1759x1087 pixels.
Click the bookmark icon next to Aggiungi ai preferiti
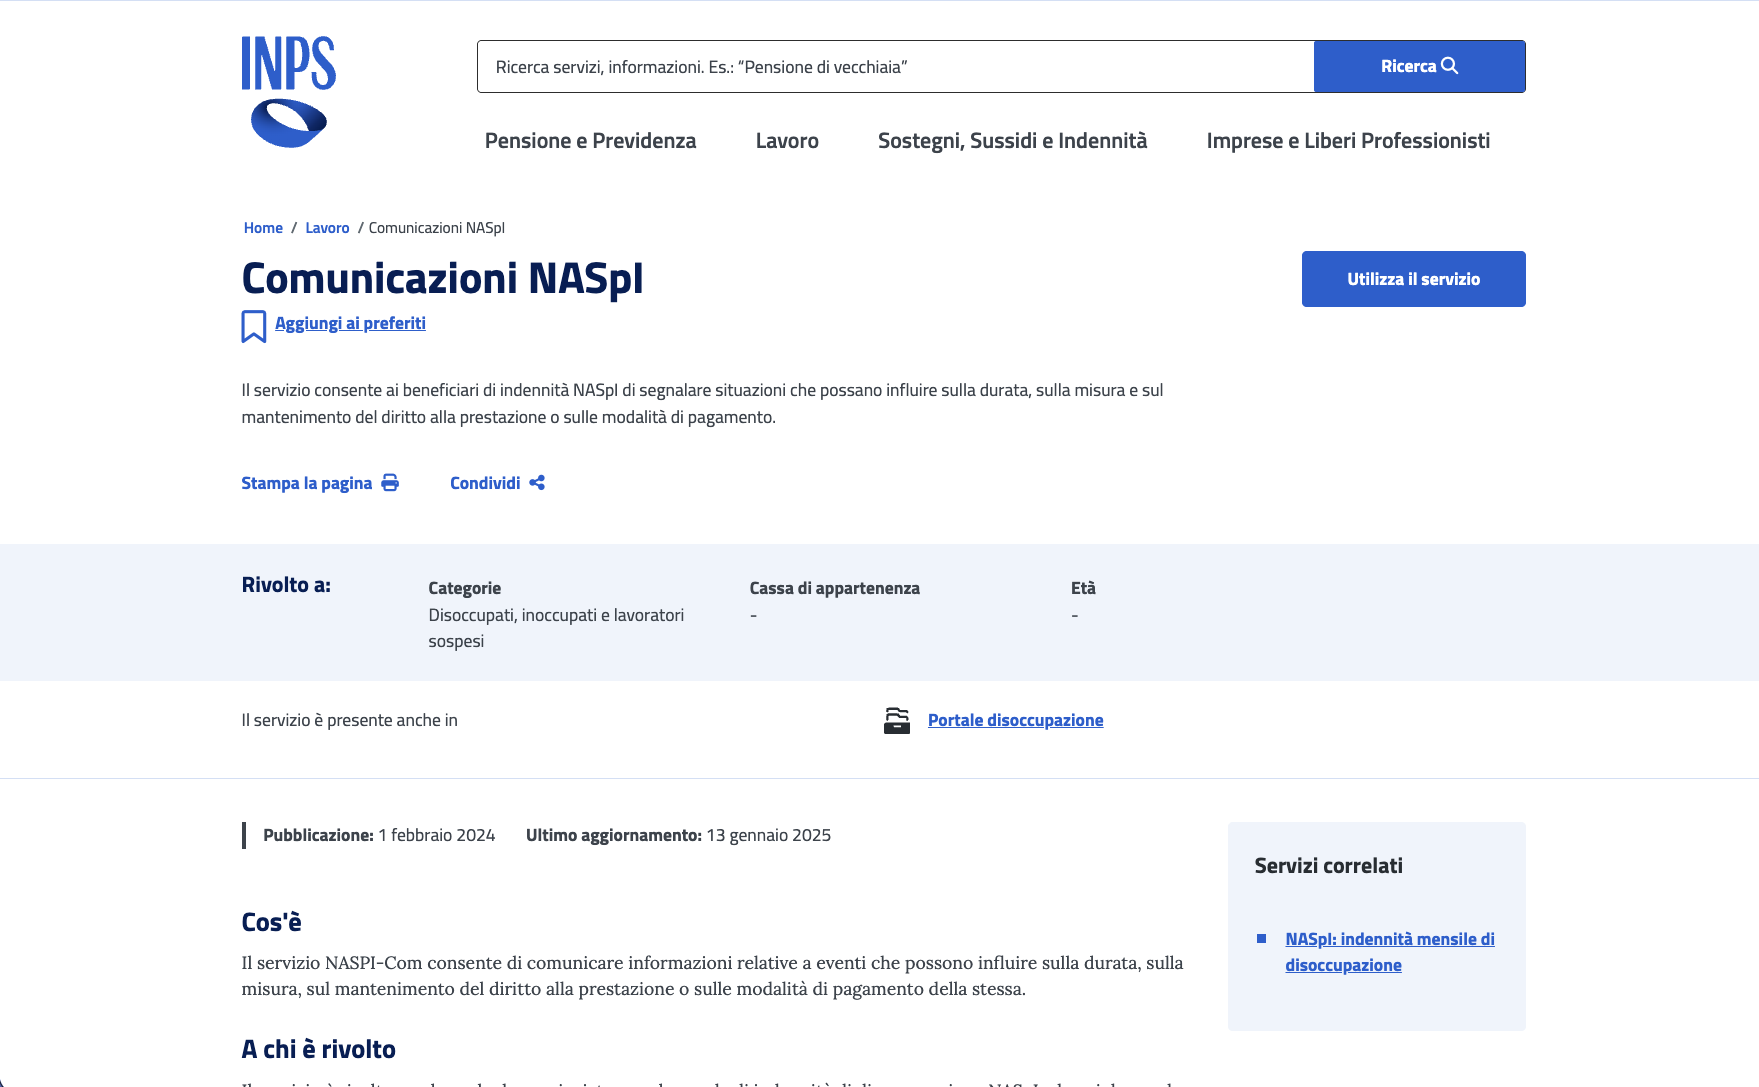click(254, 326)
